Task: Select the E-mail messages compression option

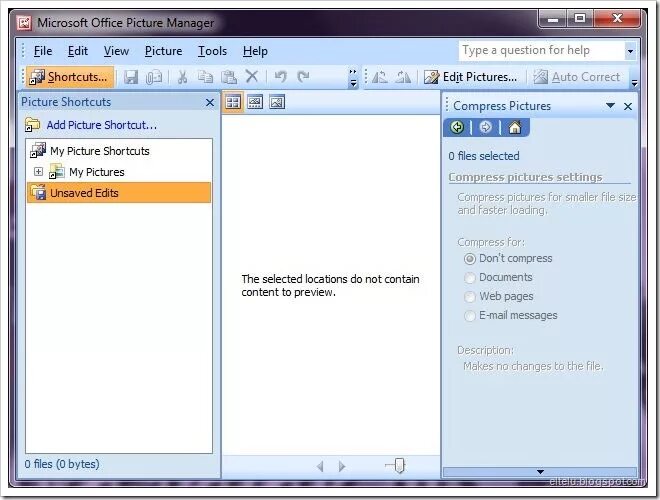Action: click(469, 315)
